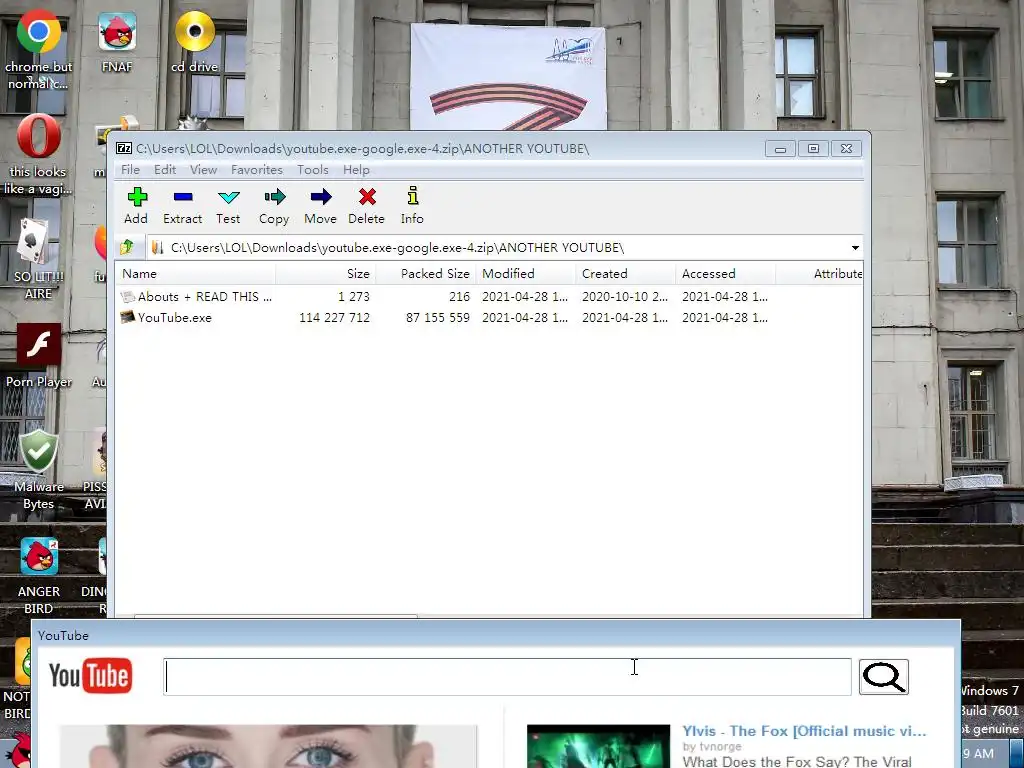Click the Extract toolbar icon
The height and width of the screenshot is (768, 1024).
[183, 197]
